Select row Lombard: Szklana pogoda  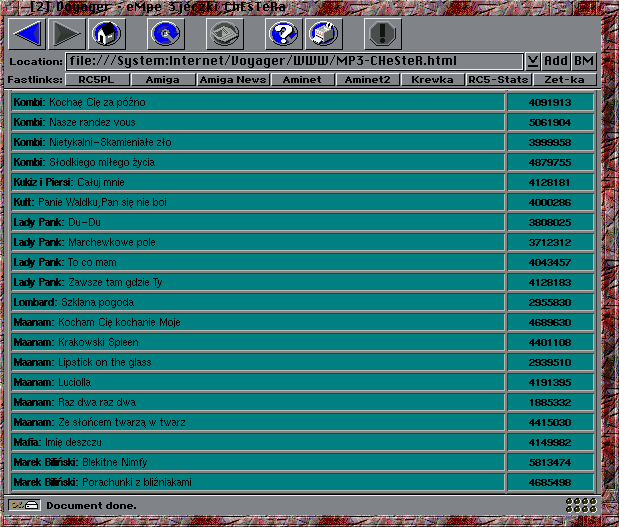click(x=258, y=302)
